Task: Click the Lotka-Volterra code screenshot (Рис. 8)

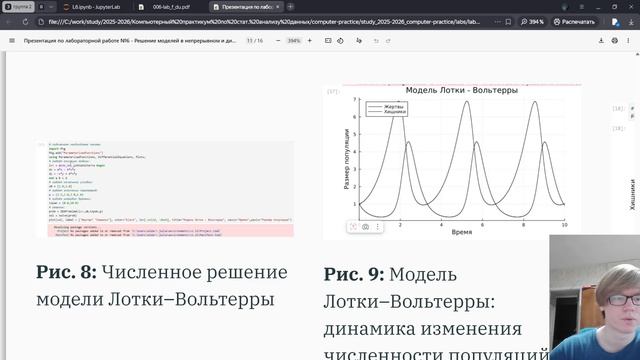Action: [x=165, y=189]
